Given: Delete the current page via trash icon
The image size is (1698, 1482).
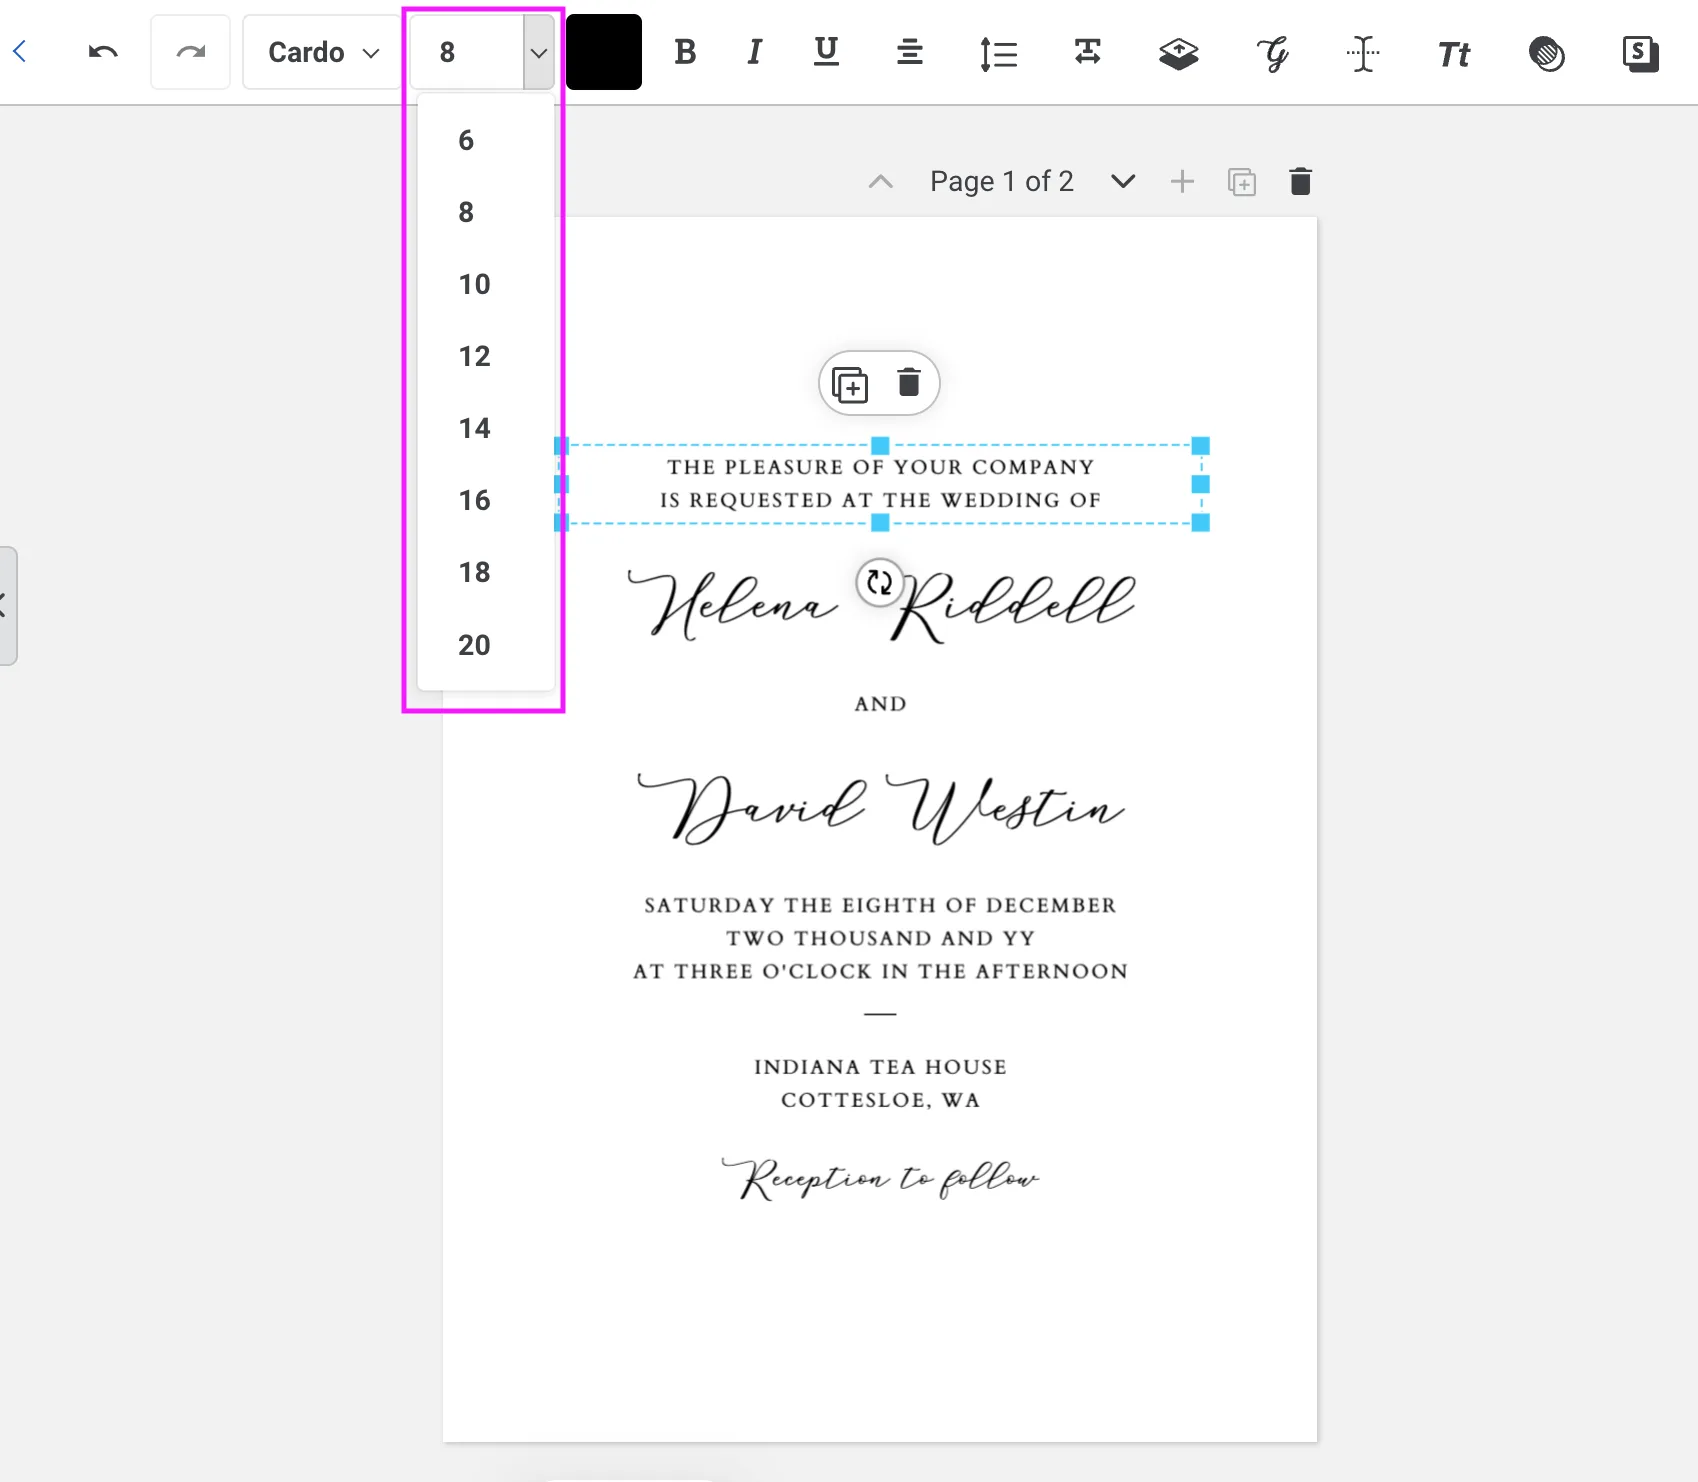Looking at the screenshot, I should click(x=1300, y=181).
